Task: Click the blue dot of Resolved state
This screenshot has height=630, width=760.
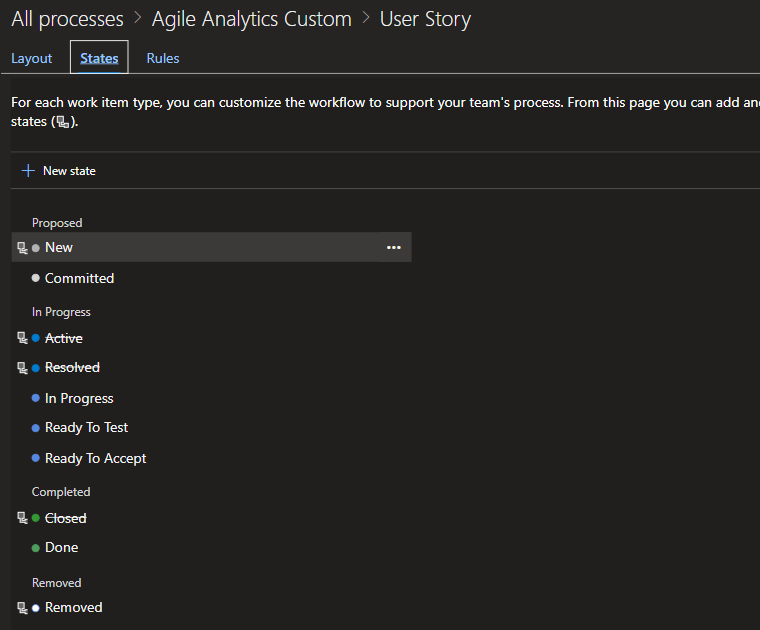Action: (x=35, y=368)
